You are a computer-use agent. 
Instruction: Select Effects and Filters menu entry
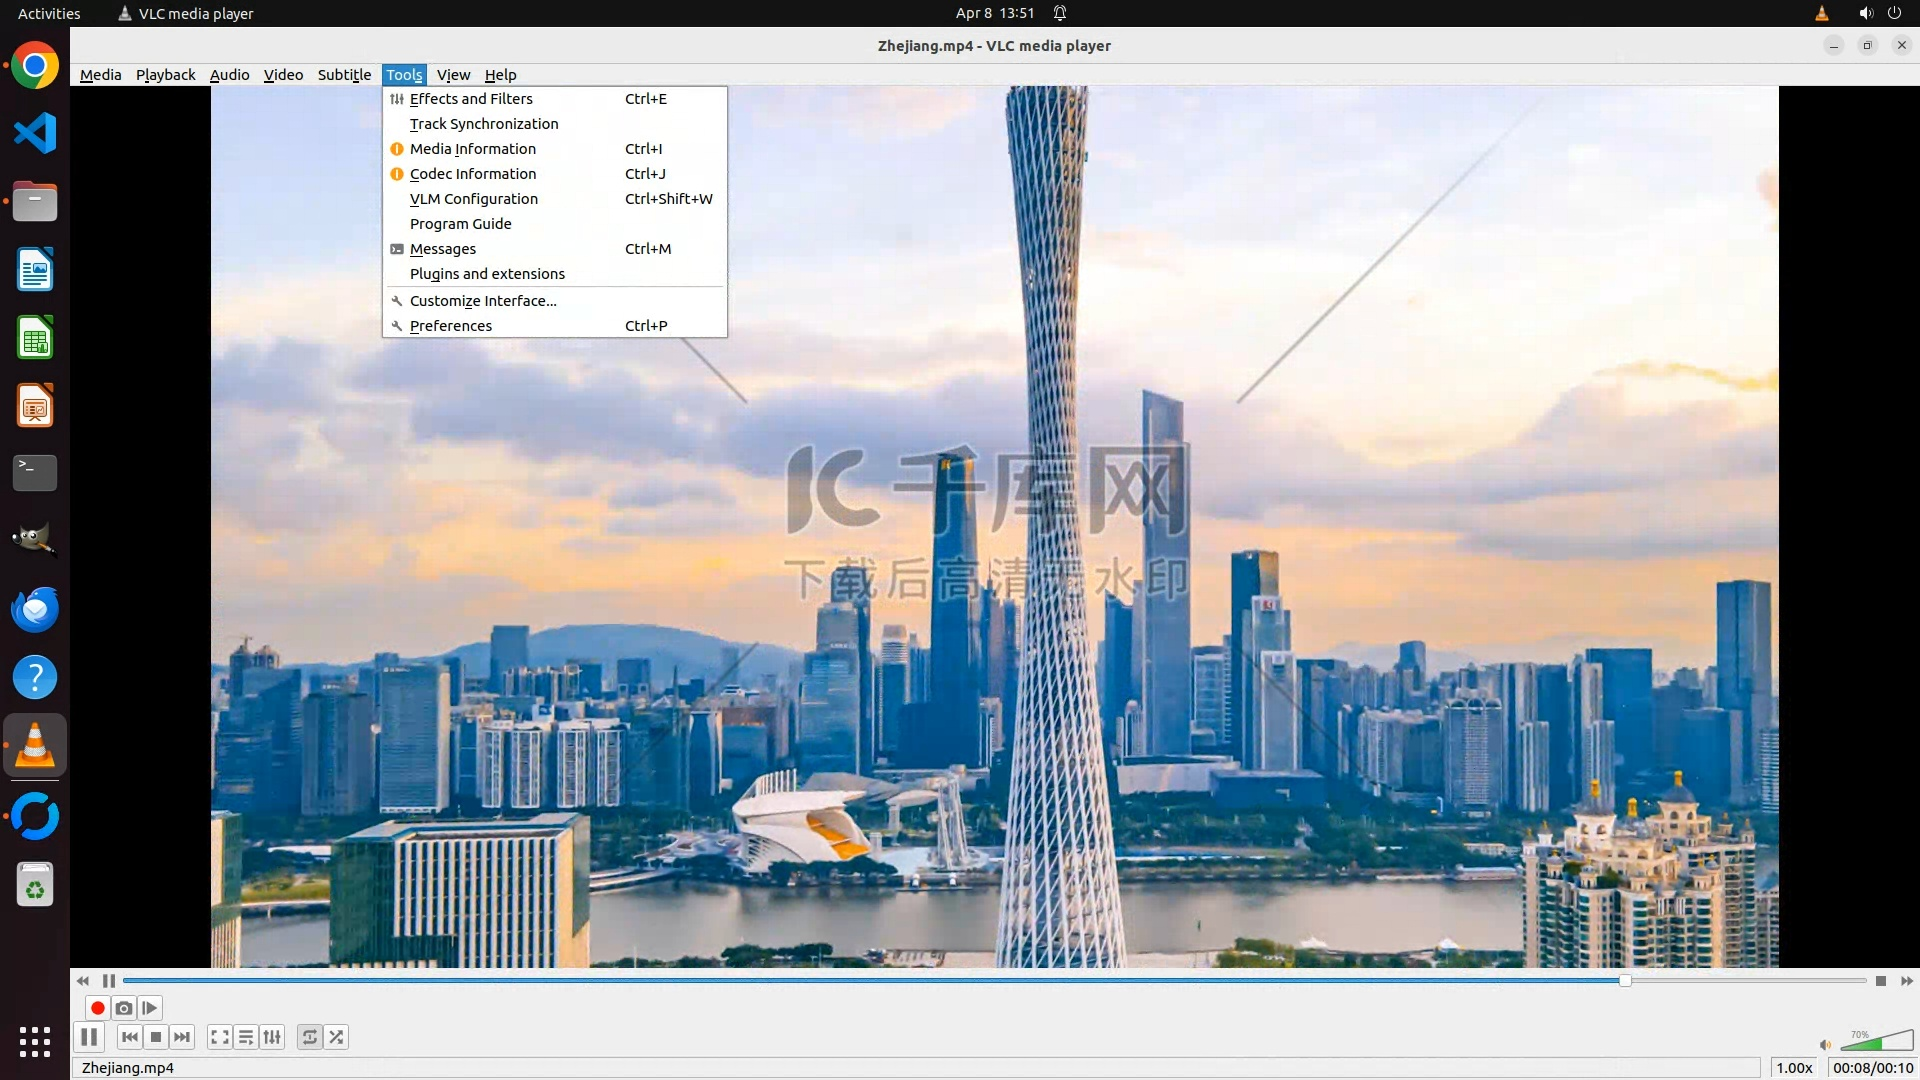click(x=471, y=99)
